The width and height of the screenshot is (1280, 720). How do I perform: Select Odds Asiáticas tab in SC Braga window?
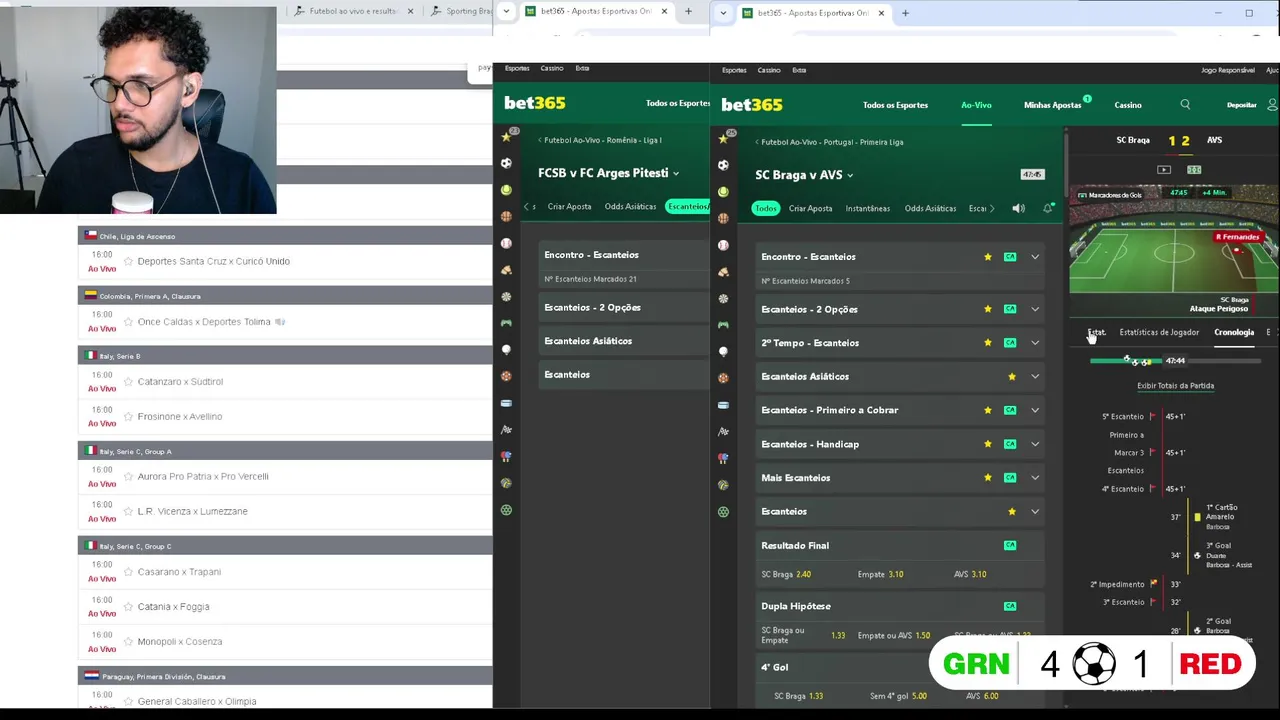pyautogui.click(x=930, y=208)
